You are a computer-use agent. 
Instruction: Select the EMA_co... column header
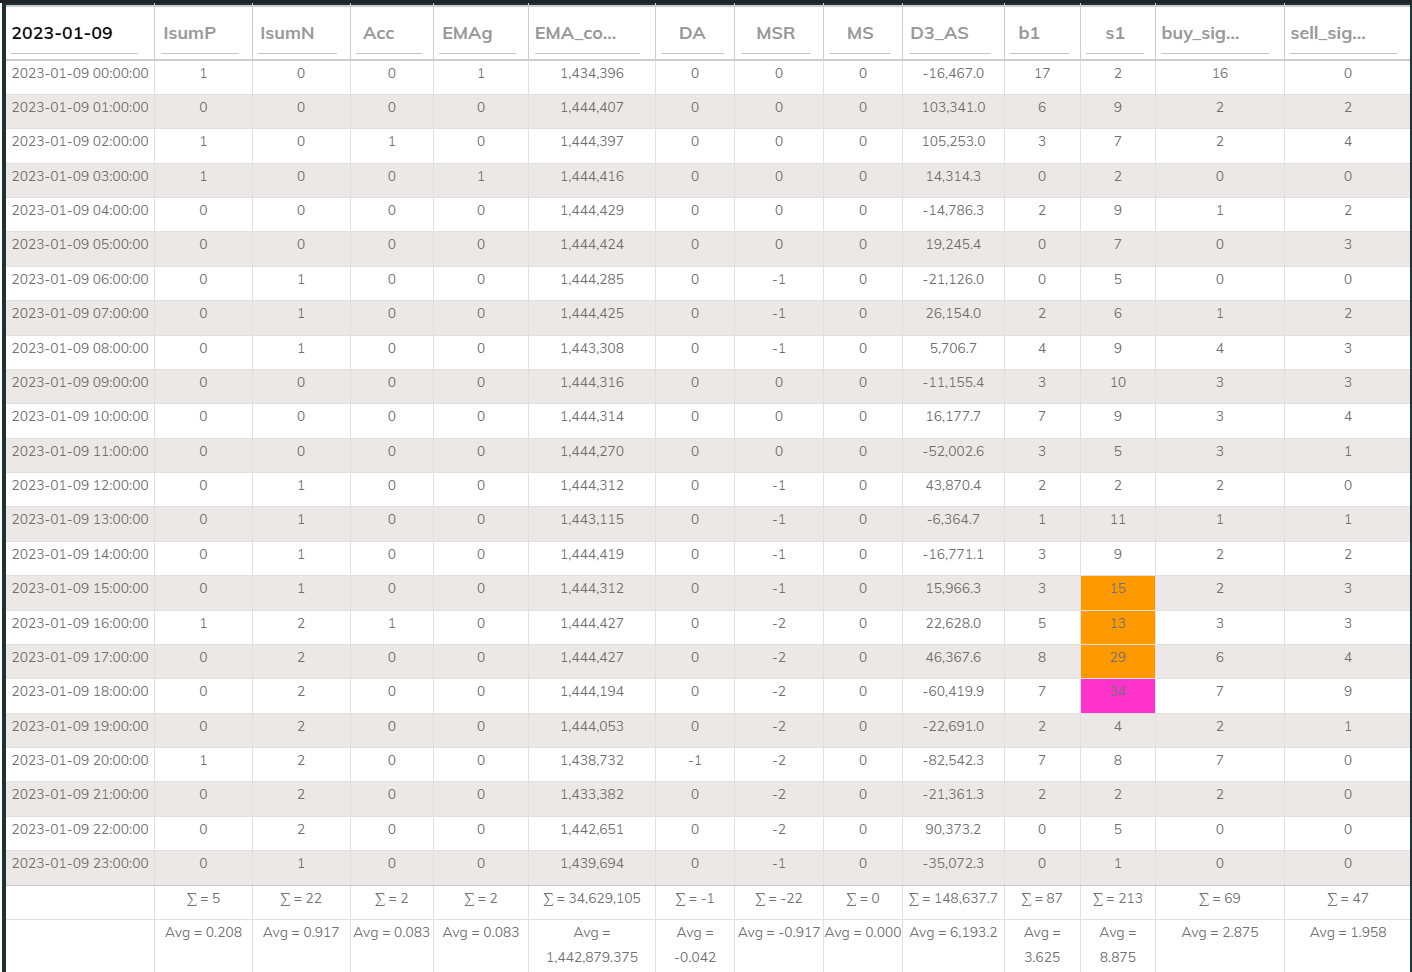point(575,33)
